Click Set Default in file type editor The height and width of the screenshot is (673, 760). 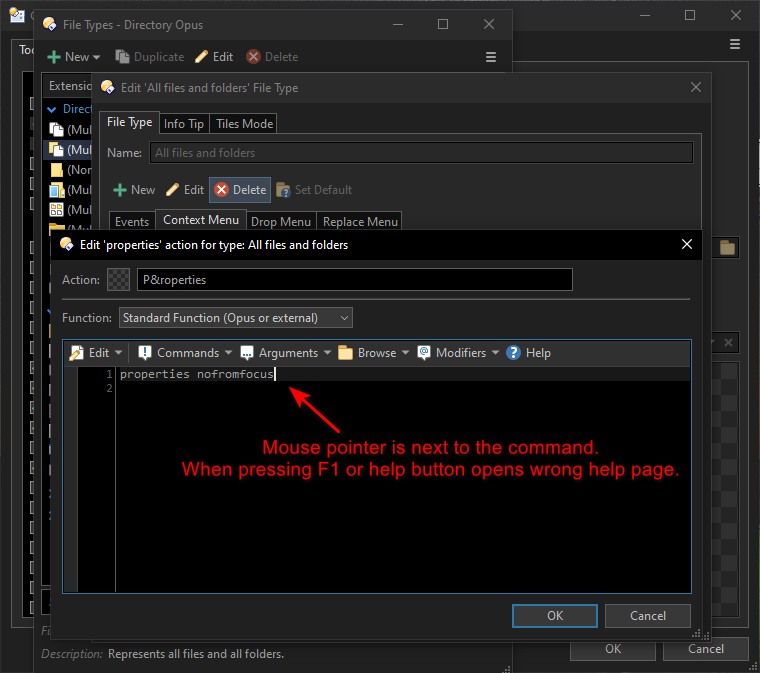tap(314, 190)
